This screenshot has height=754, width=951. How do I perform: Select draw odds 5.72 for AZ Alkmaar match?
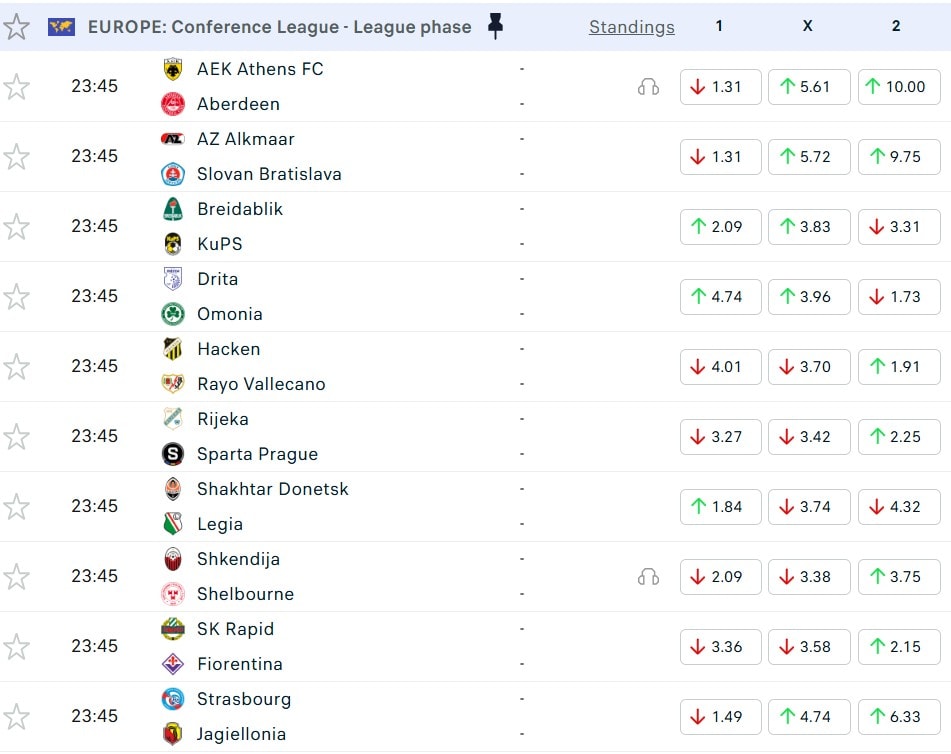808,157
